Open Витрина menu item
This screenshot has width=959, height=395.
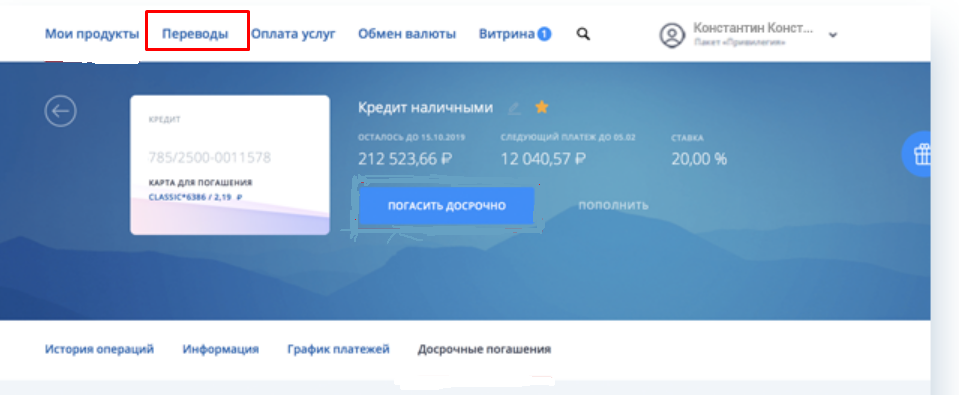pos(507,34)
